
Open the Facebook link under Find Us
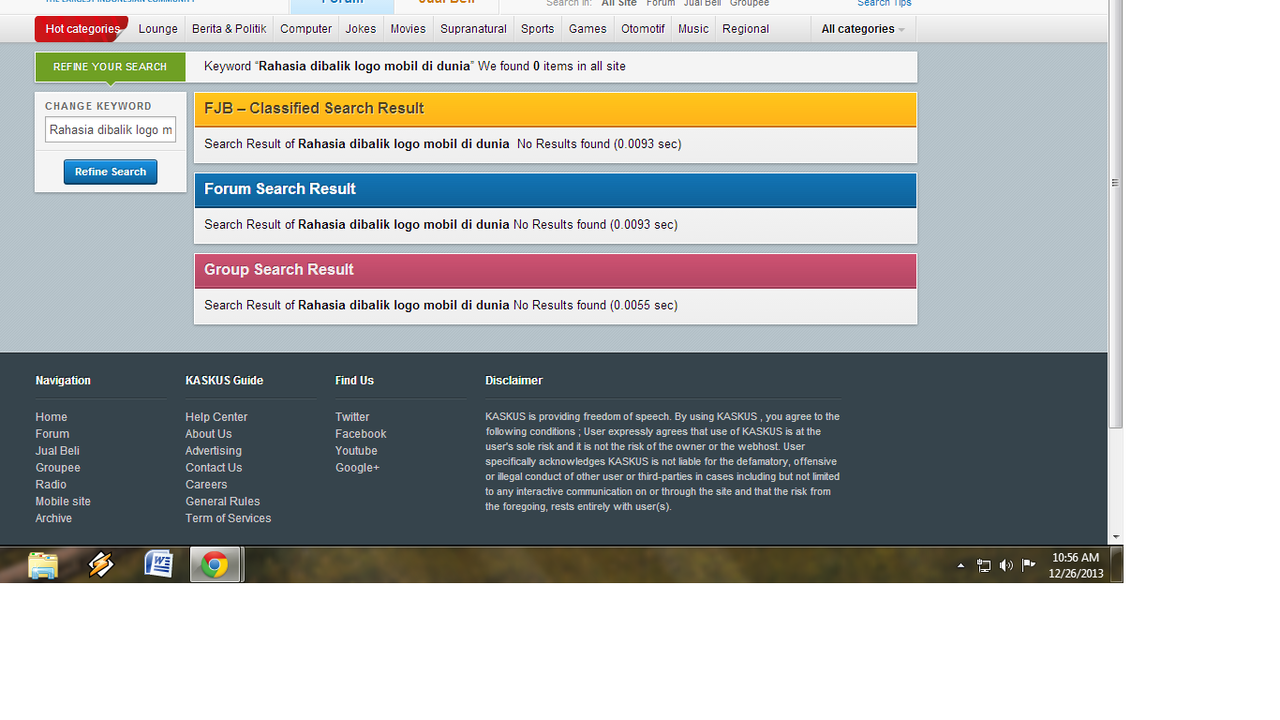[x=361, y=434]
